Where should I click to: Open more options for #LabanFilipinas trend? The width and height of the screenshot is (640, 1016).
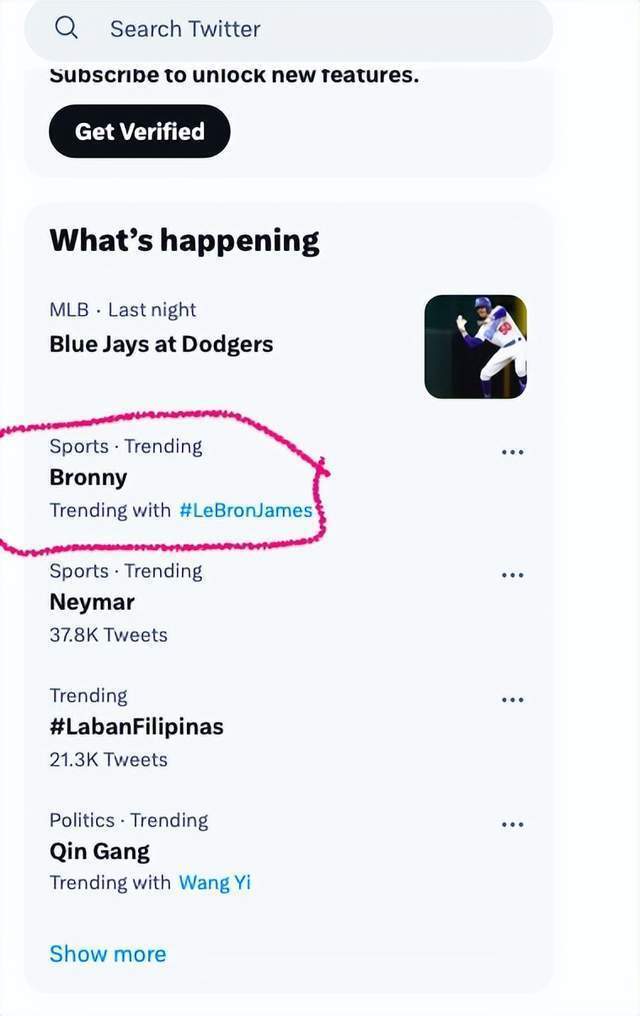tap(512, 700)
